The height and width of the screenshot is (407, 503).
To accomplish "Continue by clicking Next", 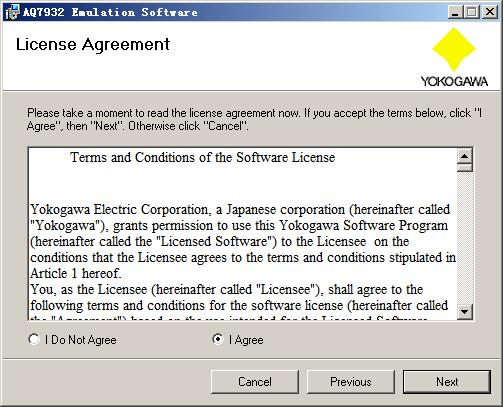I will click(447, 382).
